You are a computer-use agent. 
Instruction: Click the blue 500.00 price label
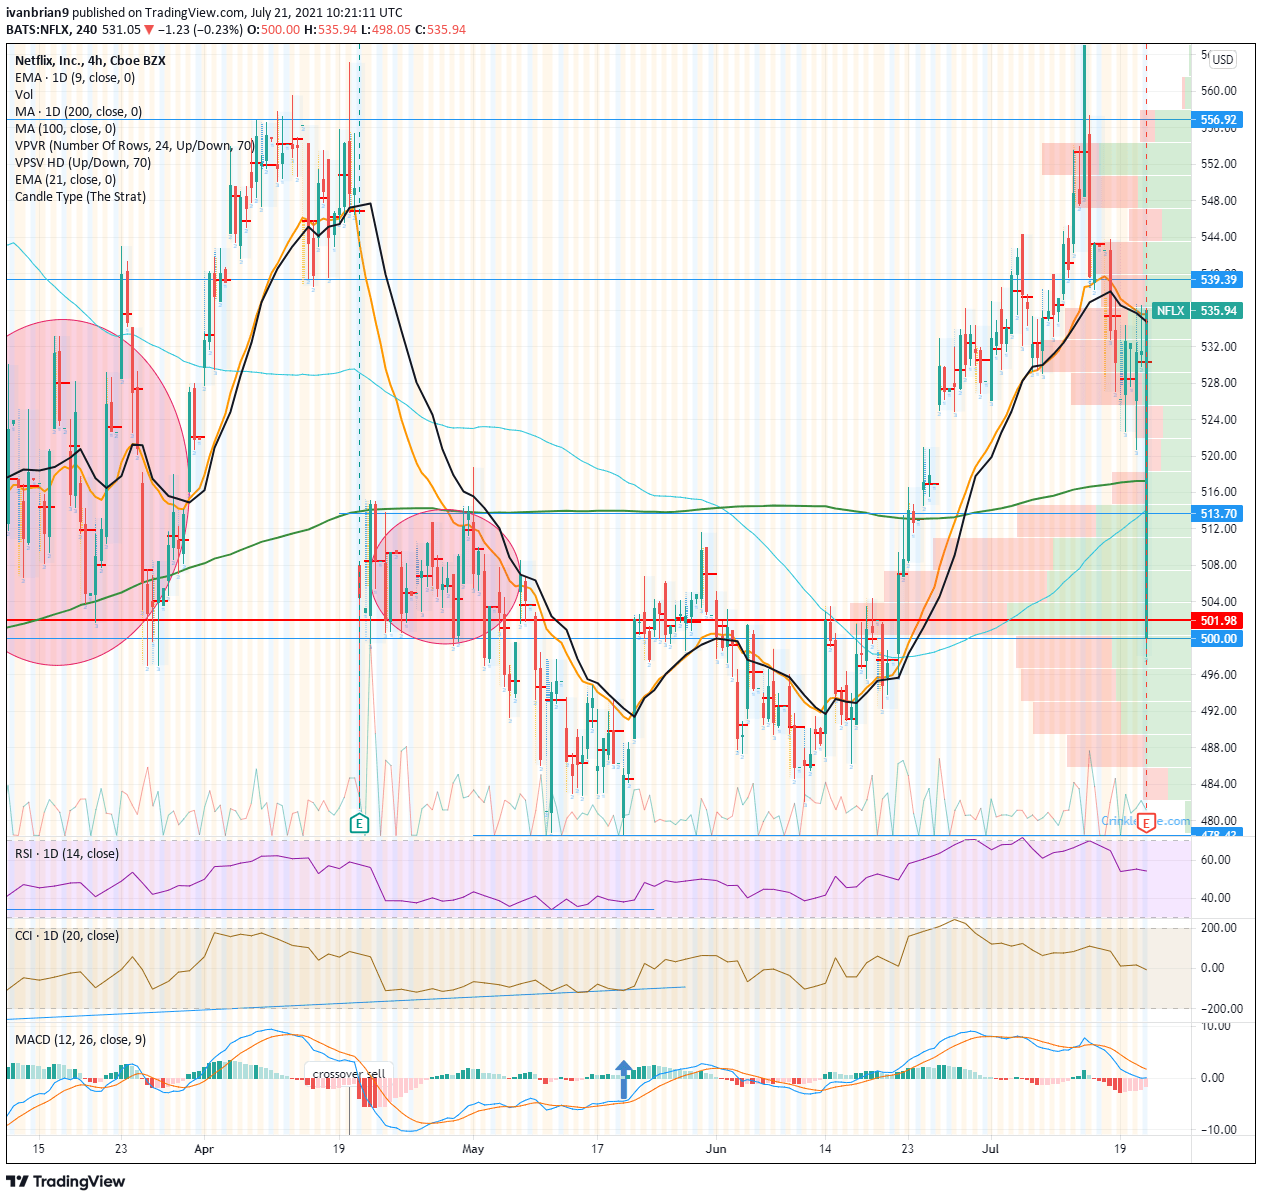point(1218,638)
